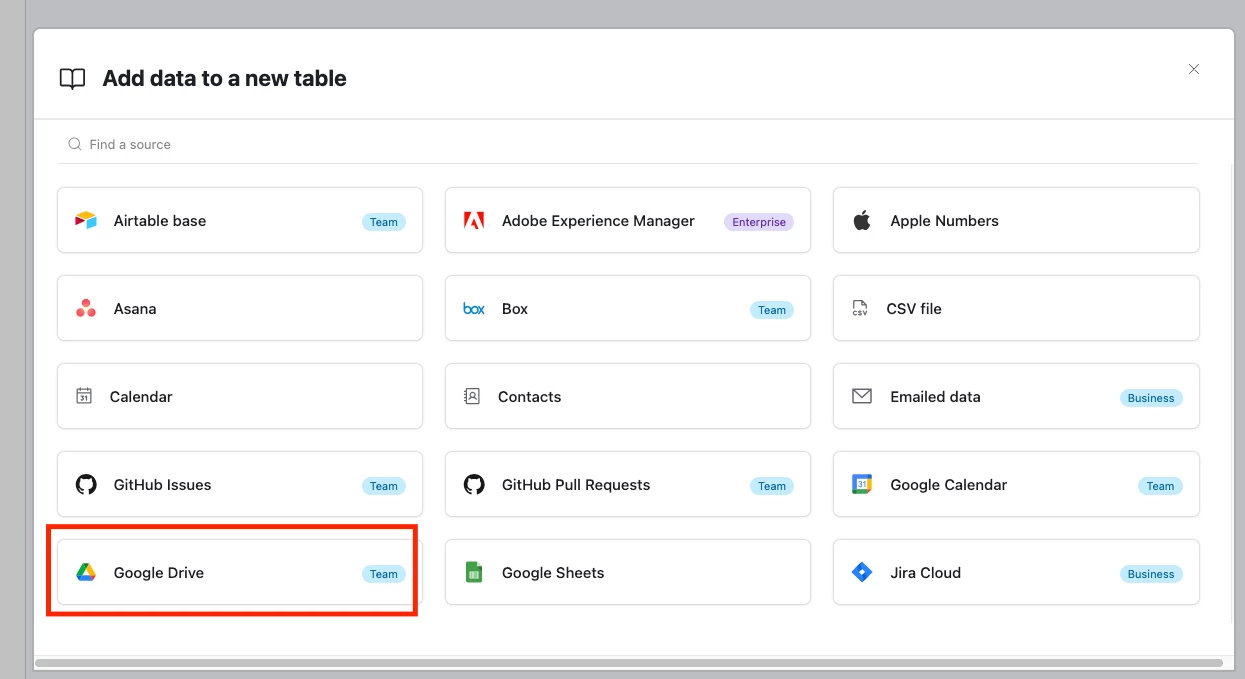The width and height of the screenshot is (1245, 679).
Task: Click the Airtable base logo icon
Action: [x=86, y=221]
